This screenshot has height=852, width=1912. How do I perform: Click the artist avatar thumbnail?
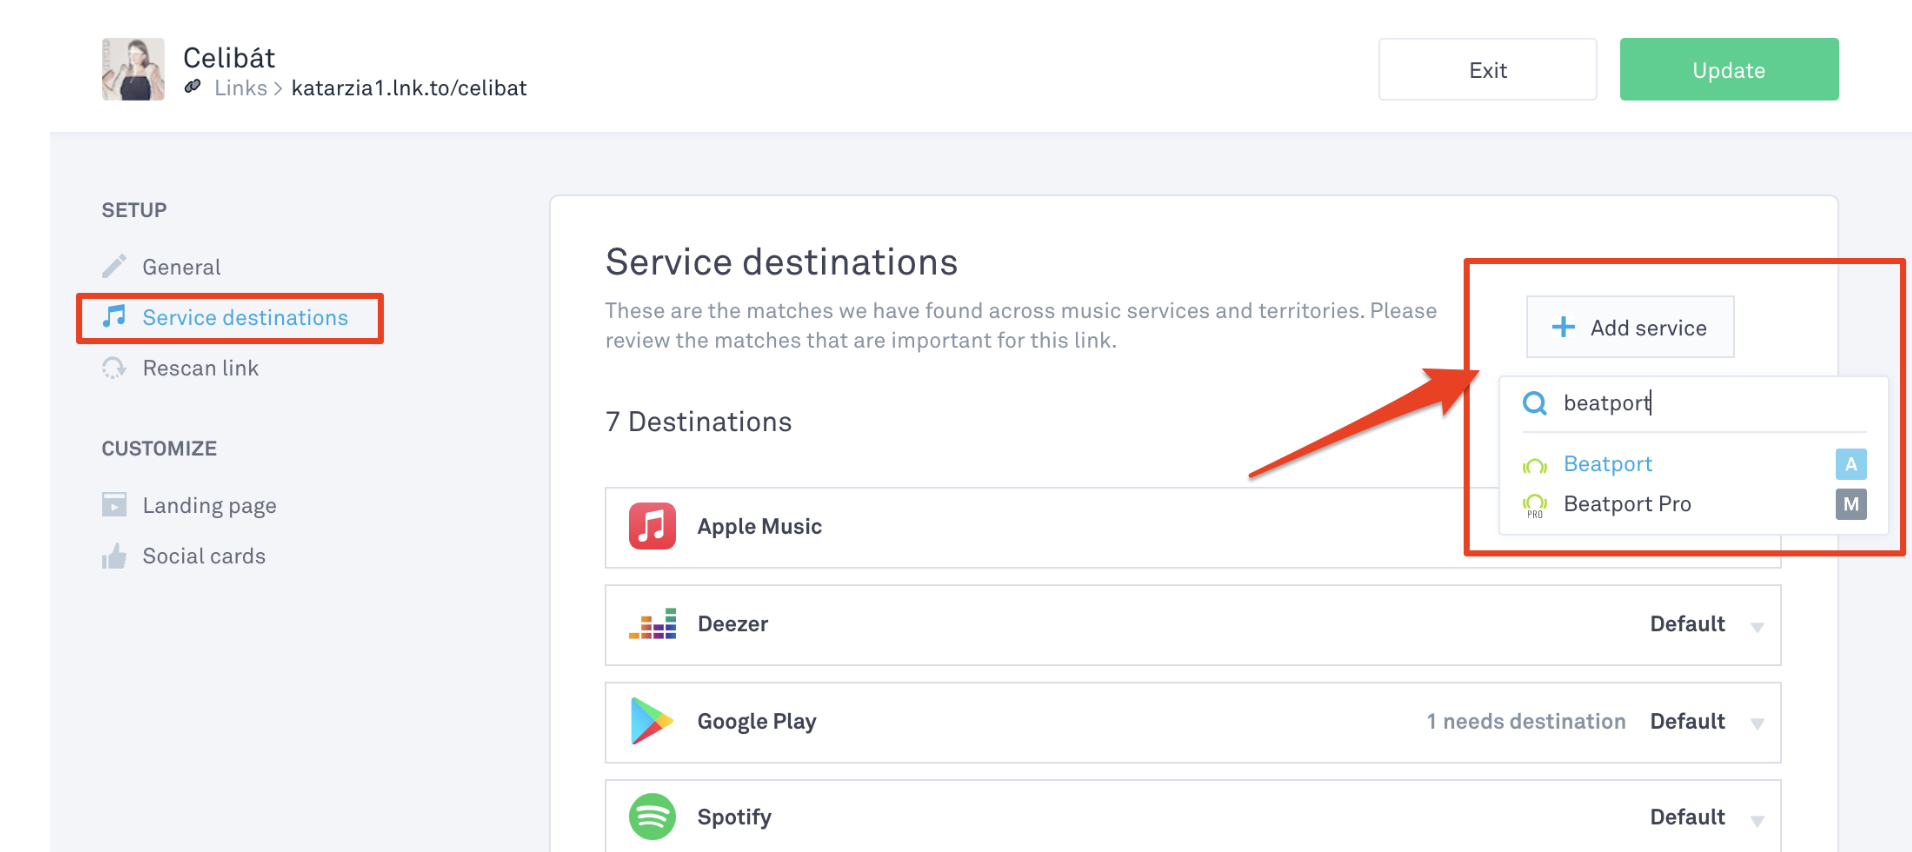133,69
